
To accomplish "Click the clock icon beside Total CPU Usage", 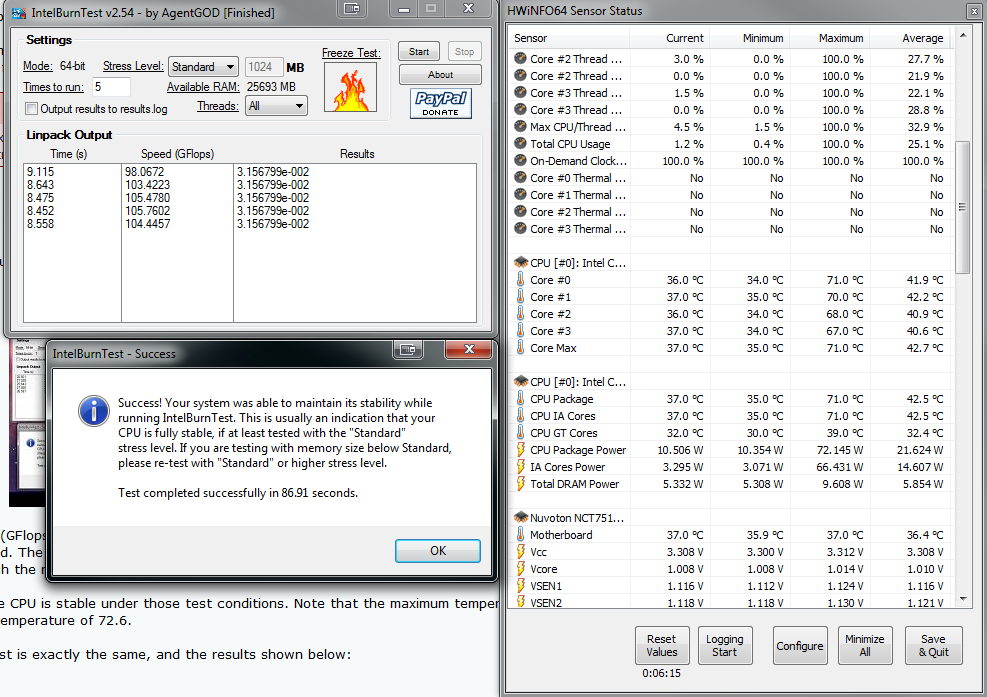I will [521, 144].
